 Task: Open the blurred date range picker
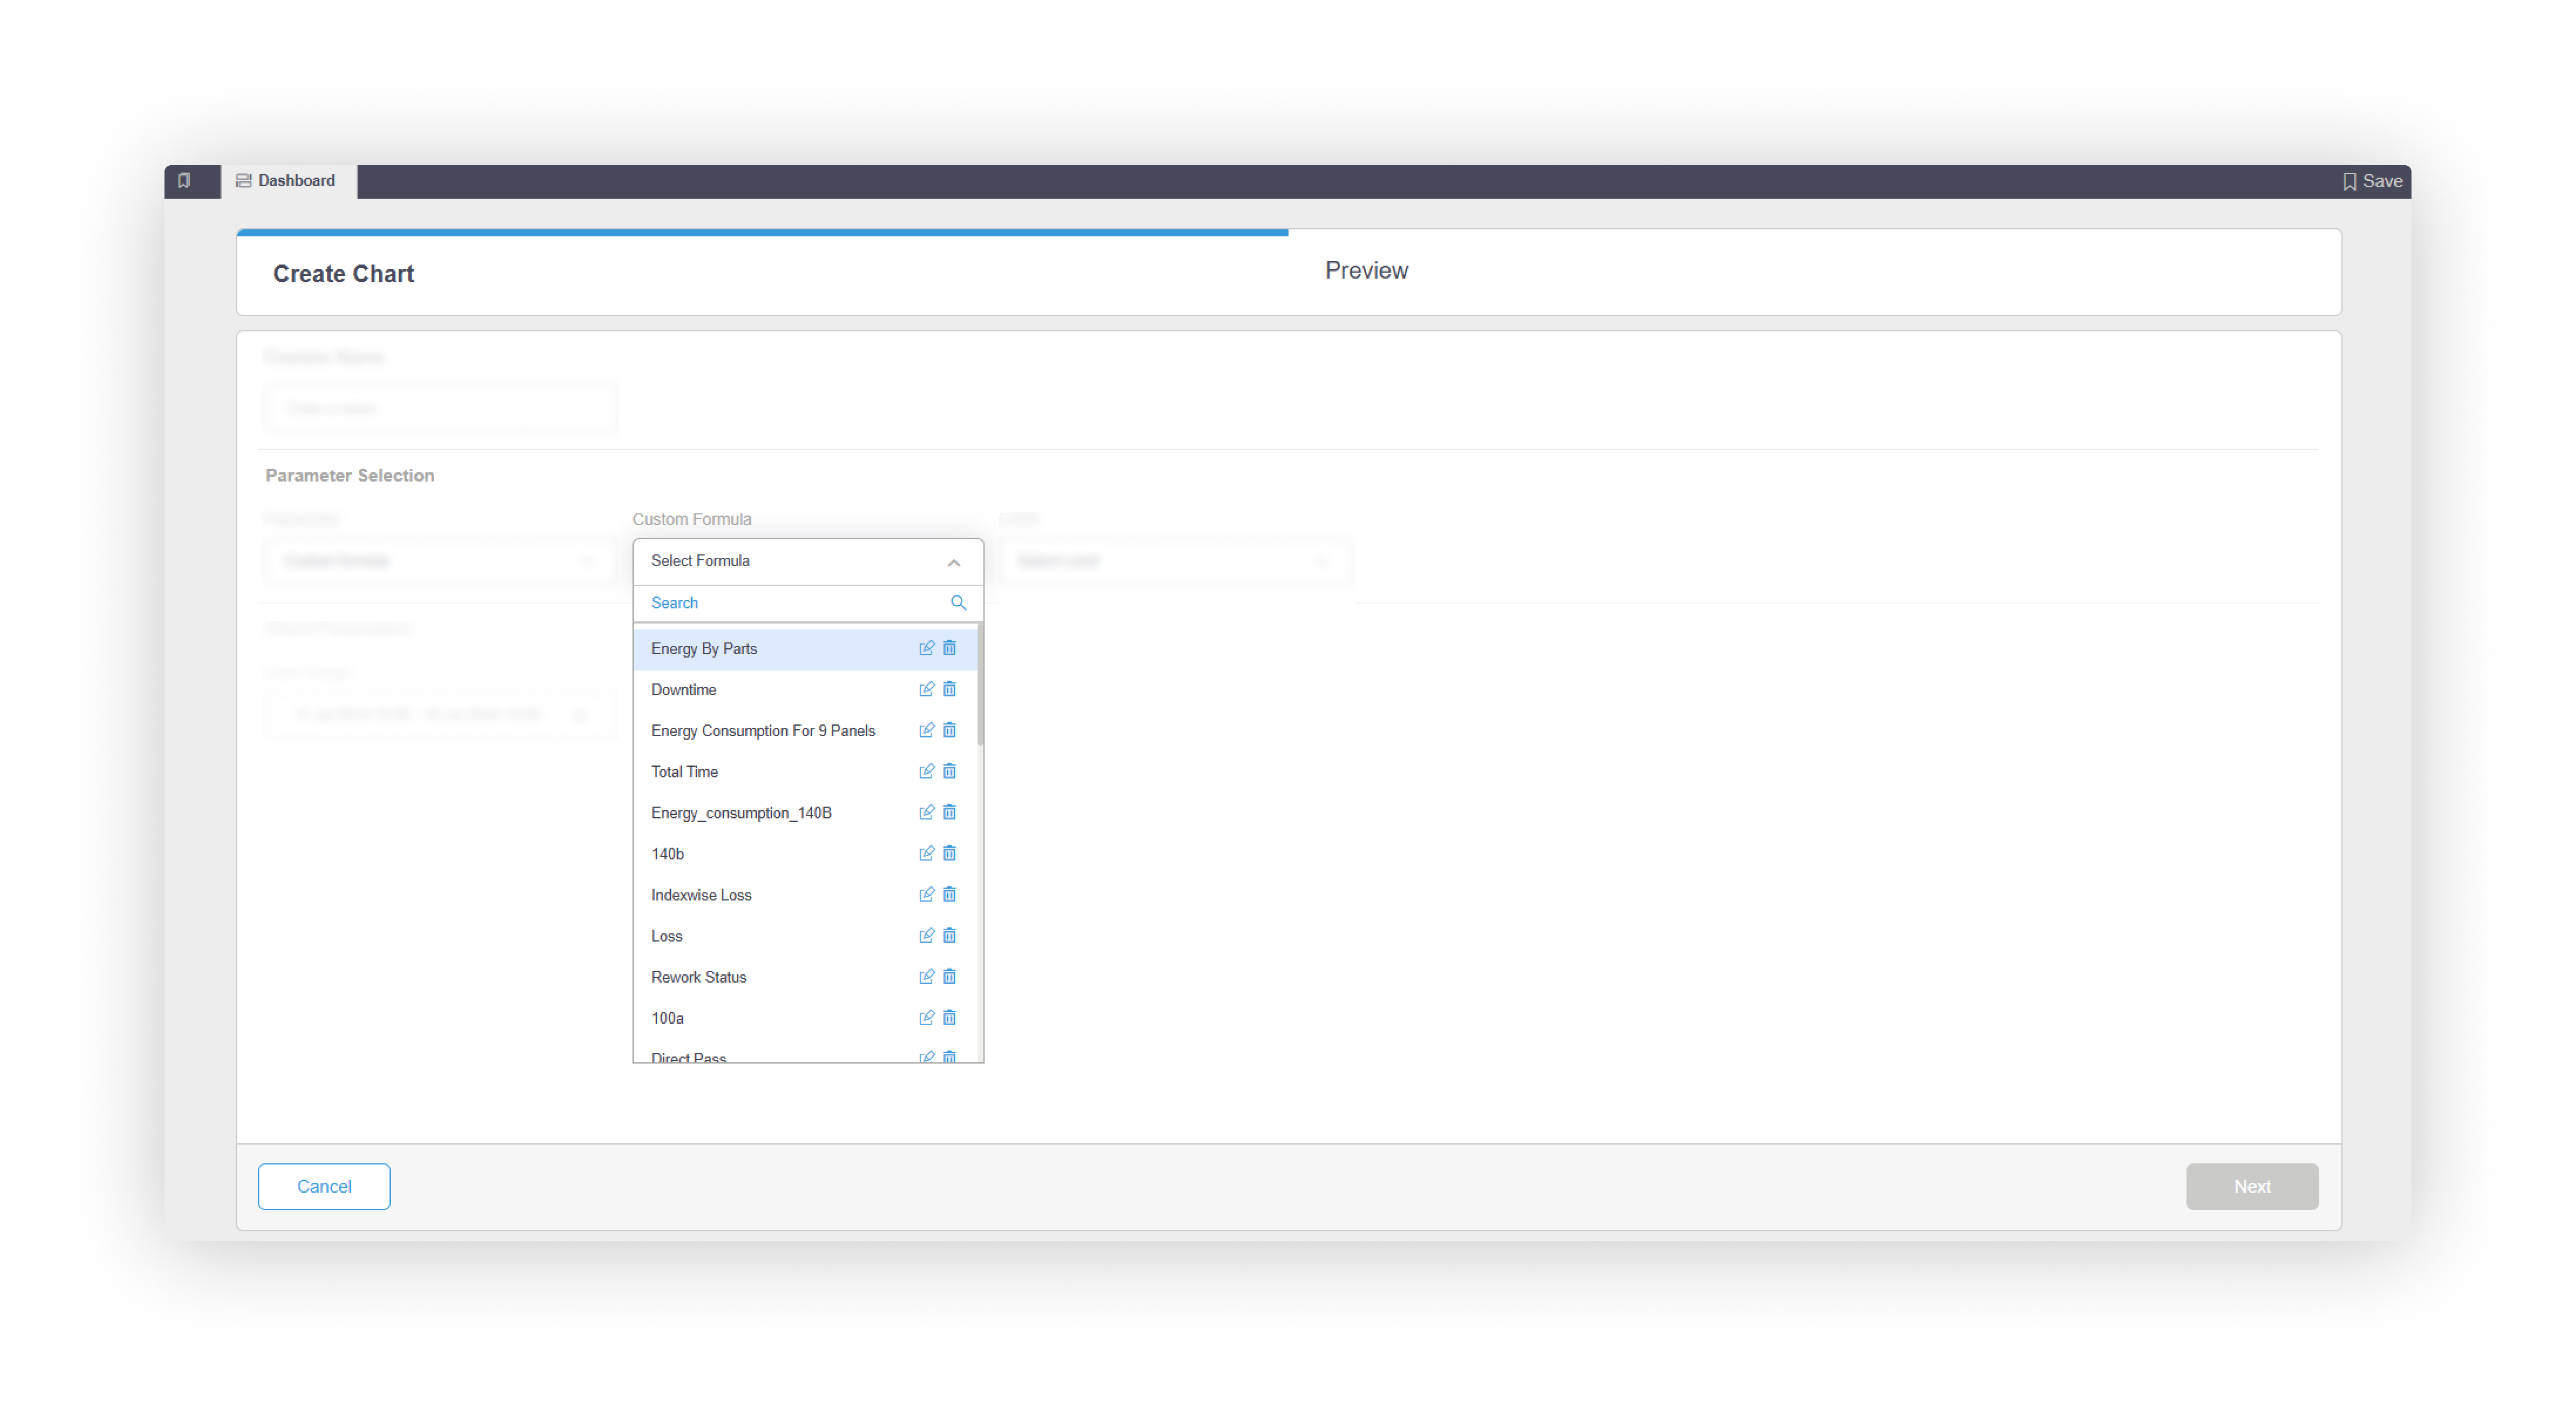[x=440, y=714]
